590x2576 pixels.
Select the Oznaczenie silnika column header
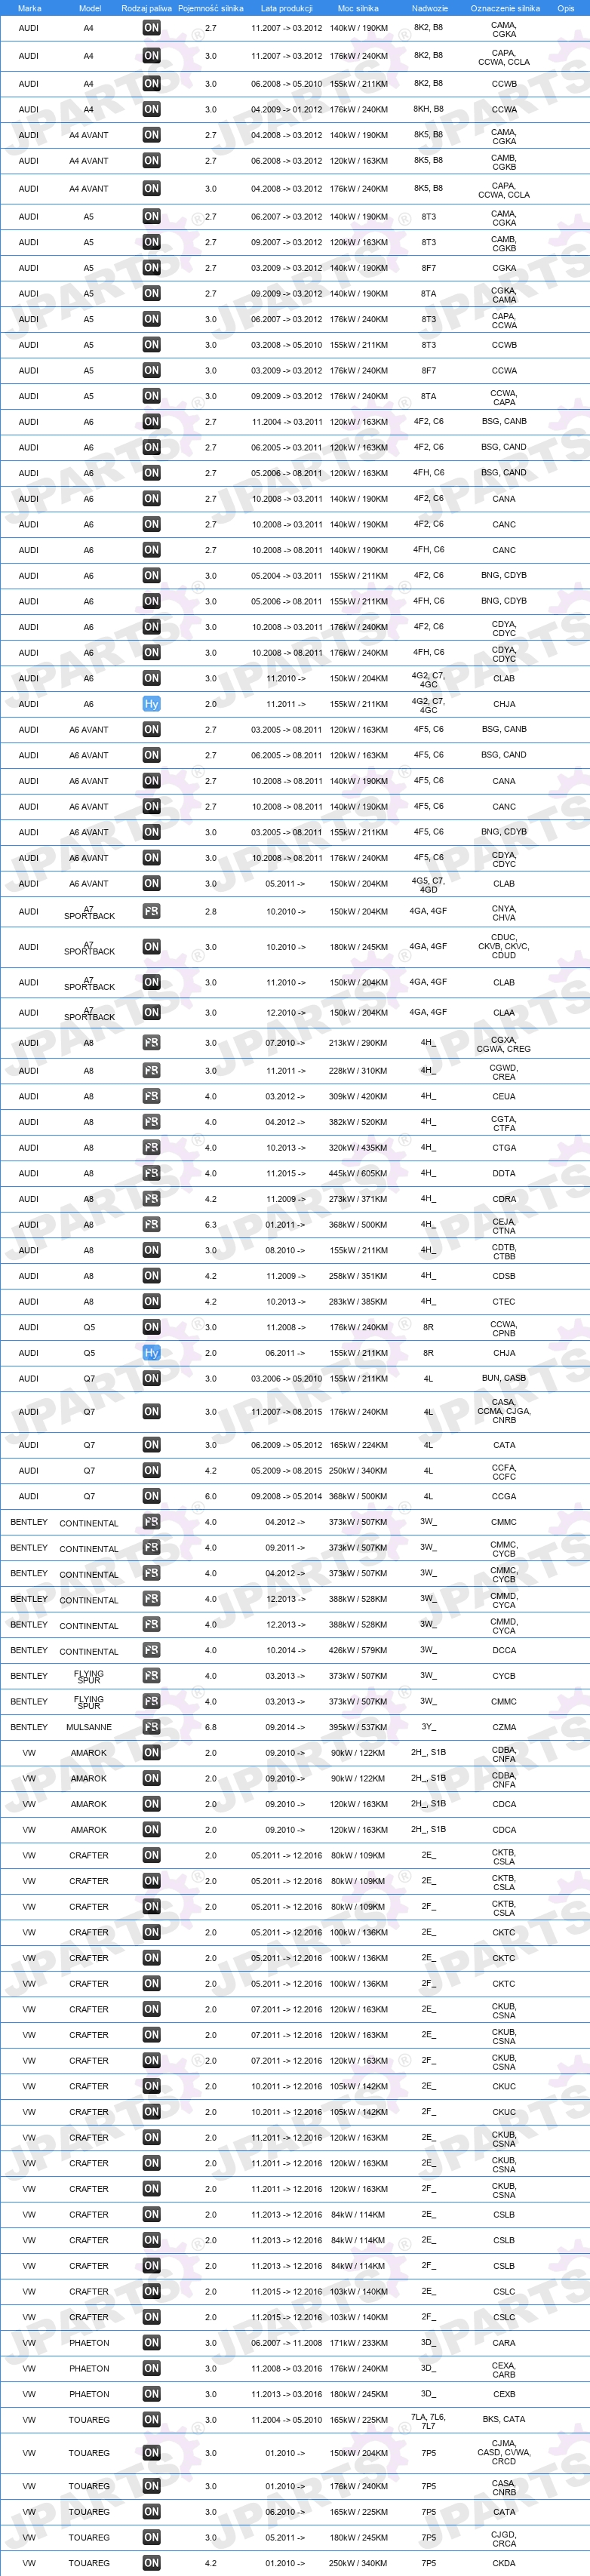(505, 8)
